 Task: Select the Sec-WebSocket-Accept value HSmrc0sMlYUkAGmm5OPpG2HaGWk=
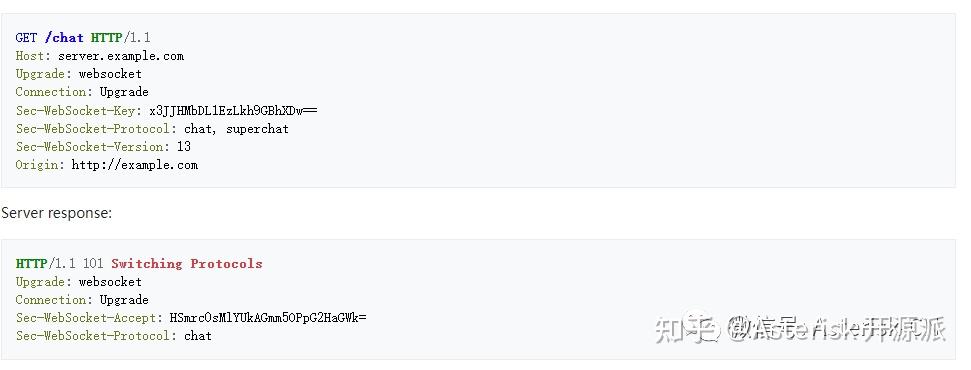coord(268,317)
